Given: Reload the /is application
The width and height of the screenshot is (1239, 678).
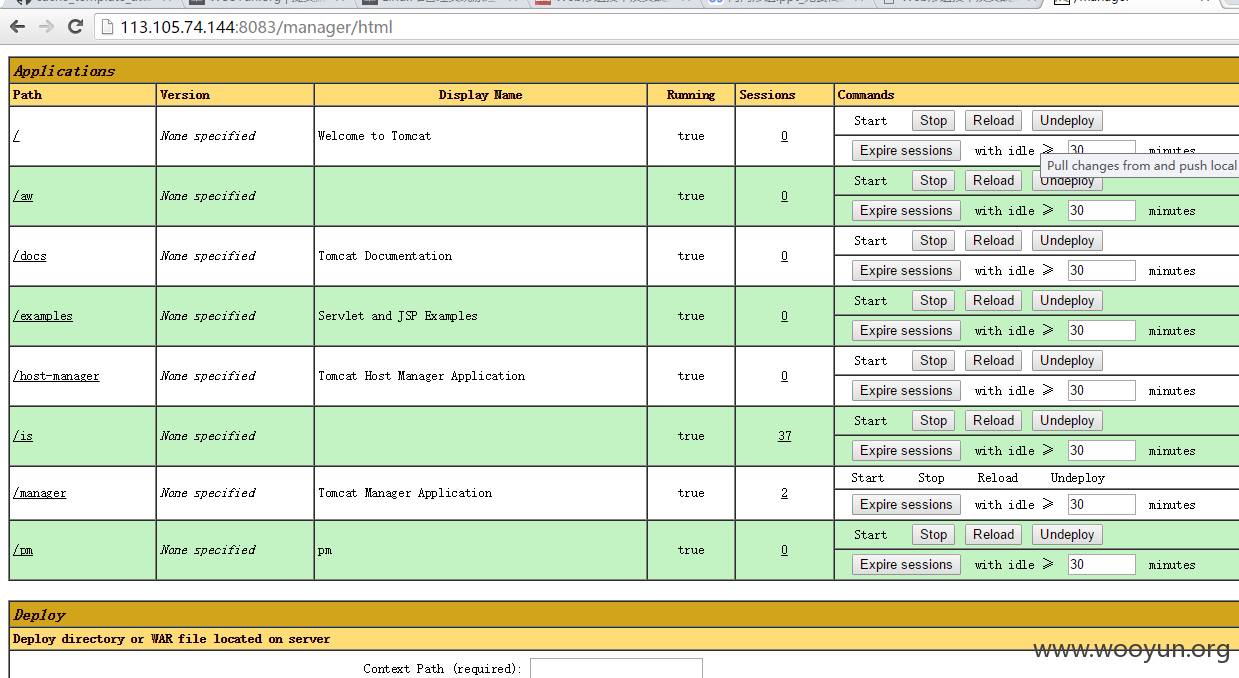Looking at the screenshot, I should tap(993, 420).
